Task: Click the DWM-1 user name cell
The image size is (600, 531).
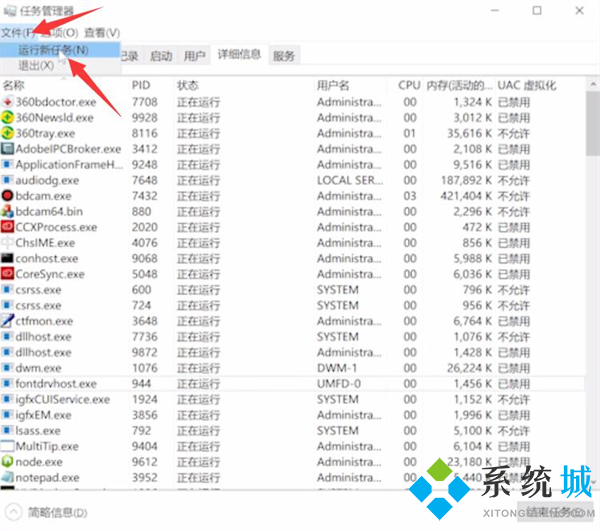Action: pyautogui.click(x=337, y=368)
